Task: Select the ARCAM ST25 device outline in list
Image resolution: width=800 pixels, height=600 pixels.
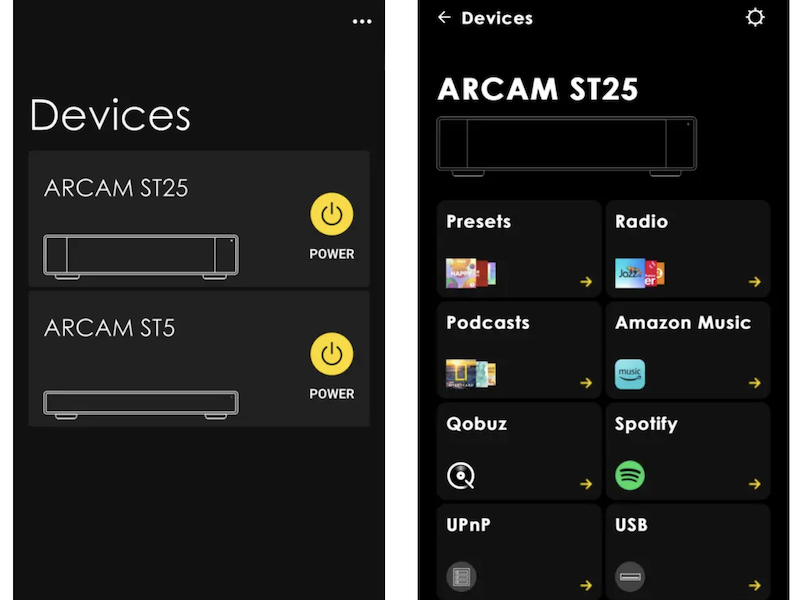Action: tap(141, 257)
